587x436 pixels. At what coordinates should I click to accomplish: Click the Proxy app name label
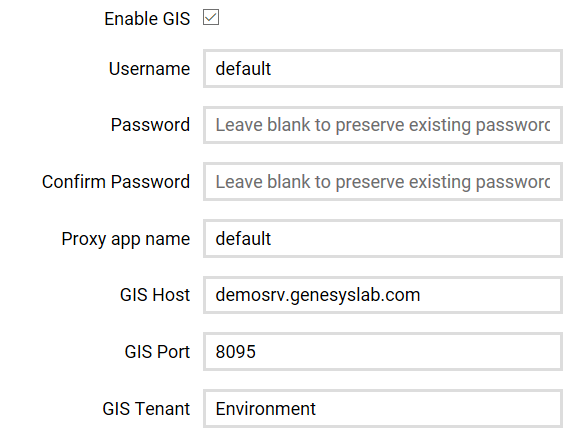(126, 239)
